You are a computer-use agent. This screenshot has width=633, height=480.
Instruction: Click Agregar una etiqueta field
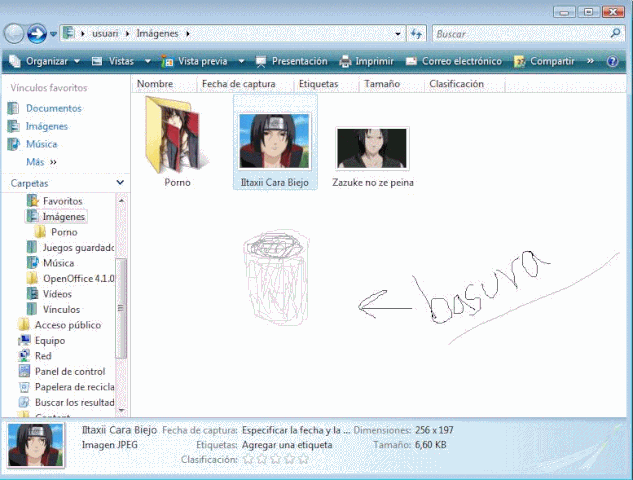[287, 445]
